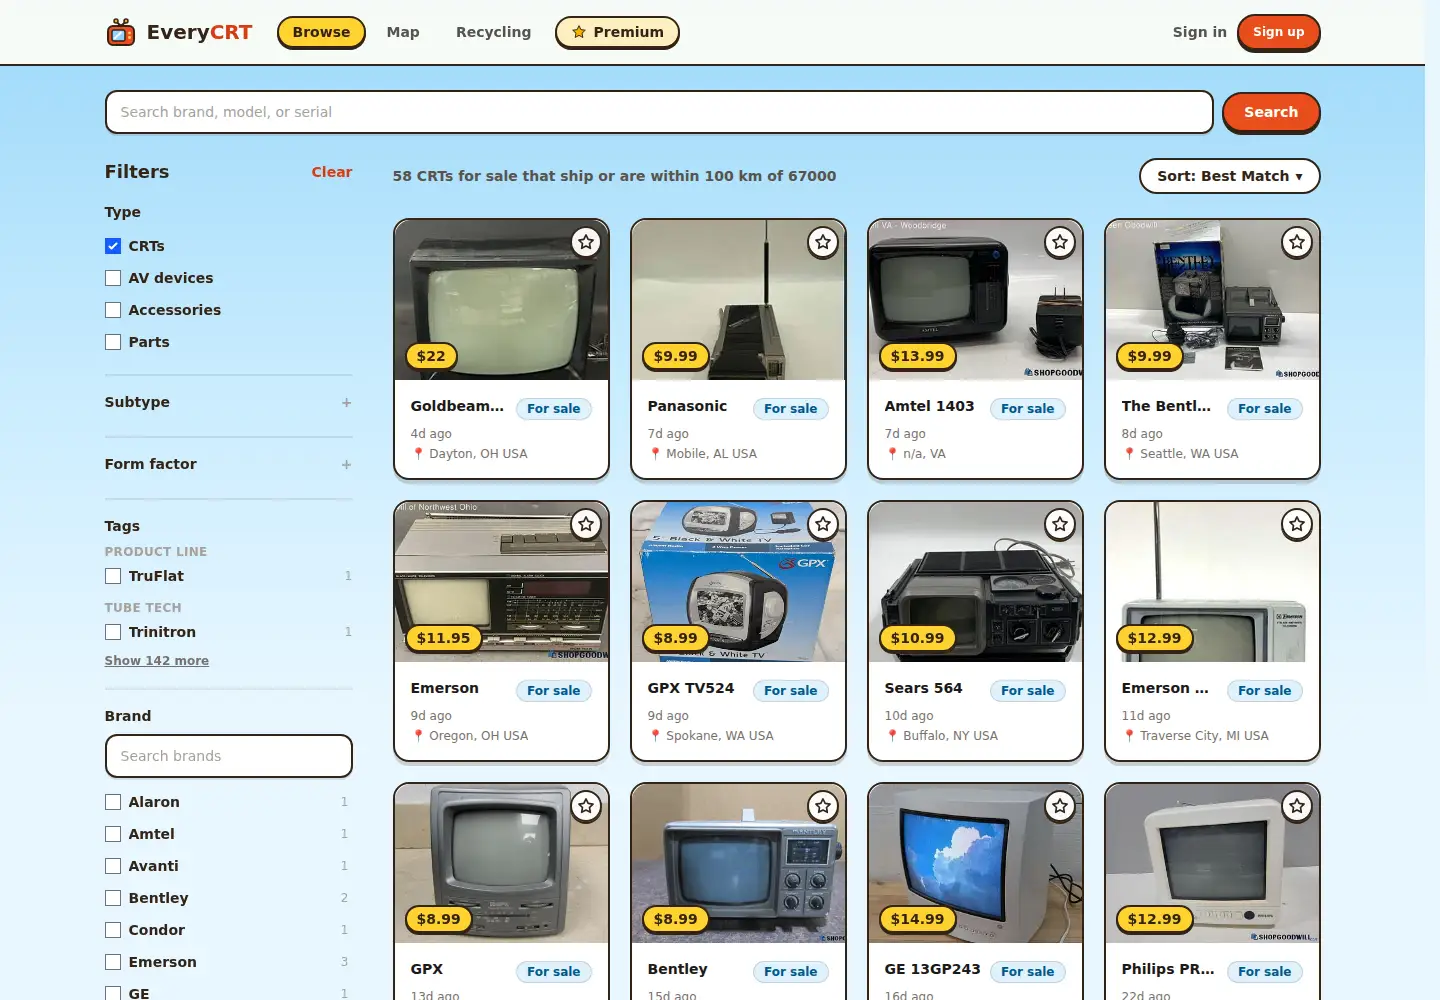Favorite the Goldbeam listing with star icon
The width and height of the screenshot is (1440, 1000).
pyautogui.click(x=586, y=242)
